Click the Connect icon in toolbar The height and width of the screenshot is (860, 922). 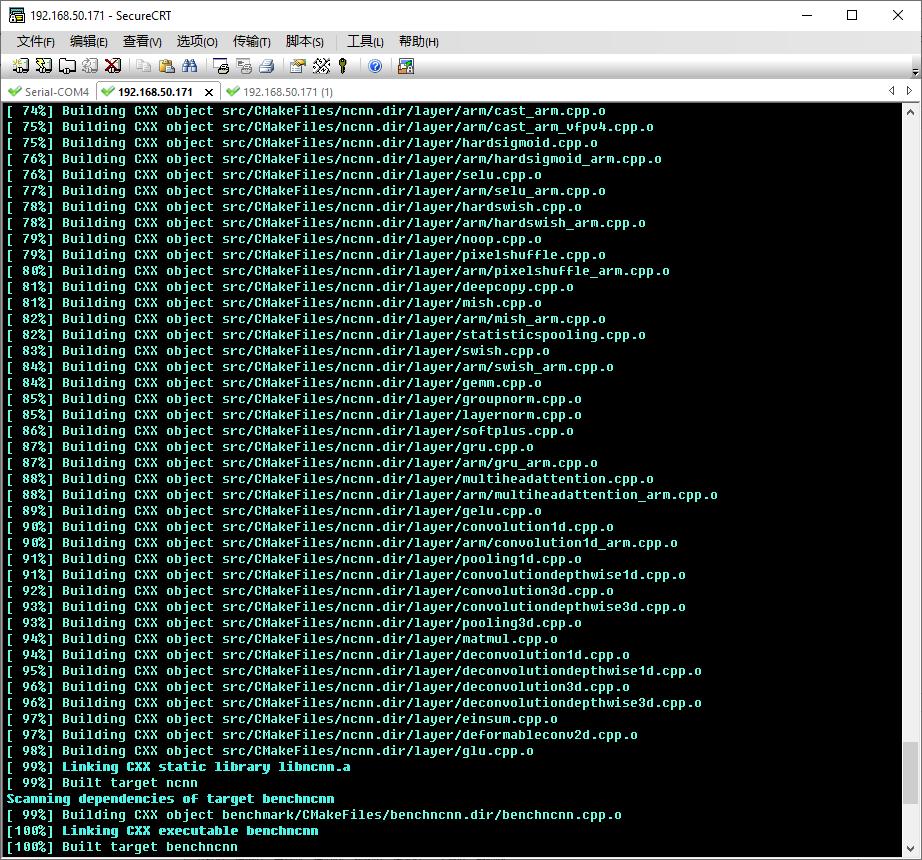pos(20,66)
